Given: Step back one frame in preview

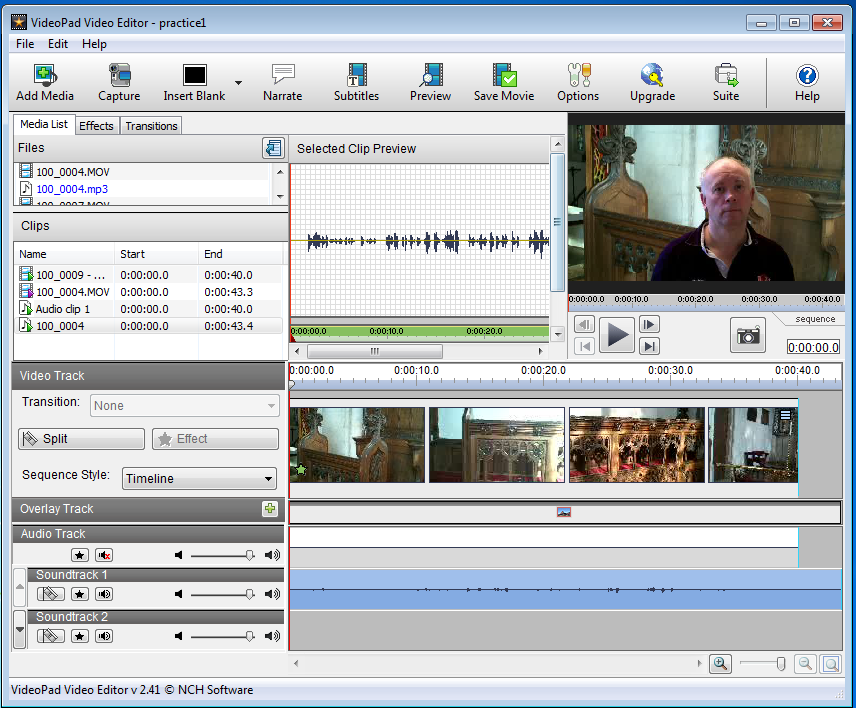Looking at the screenshot, I should (x=584, y=325).
